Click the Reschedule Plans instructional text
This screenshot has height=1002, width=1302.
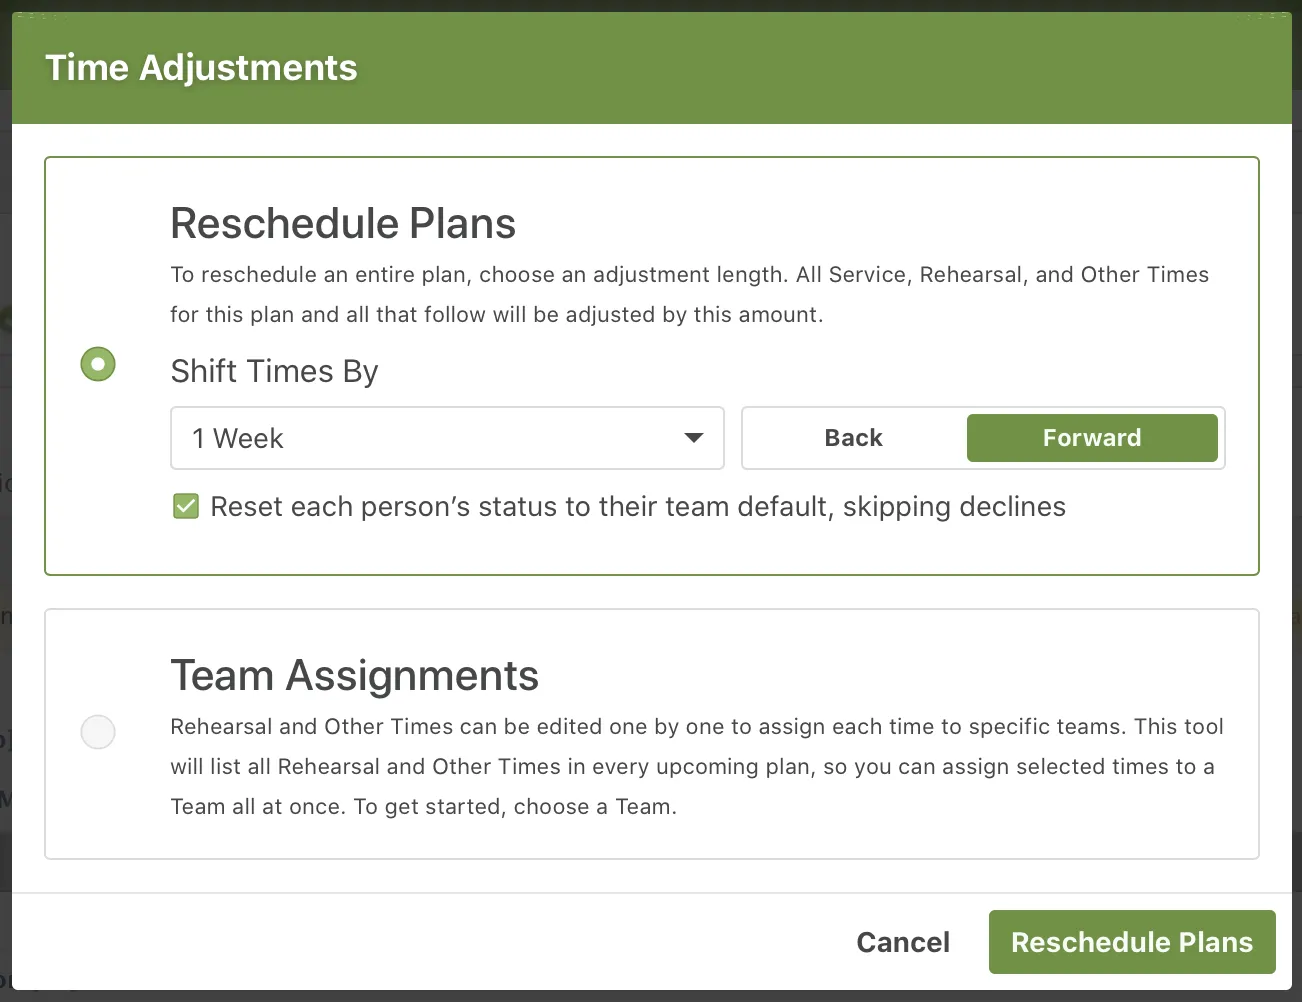689,294
